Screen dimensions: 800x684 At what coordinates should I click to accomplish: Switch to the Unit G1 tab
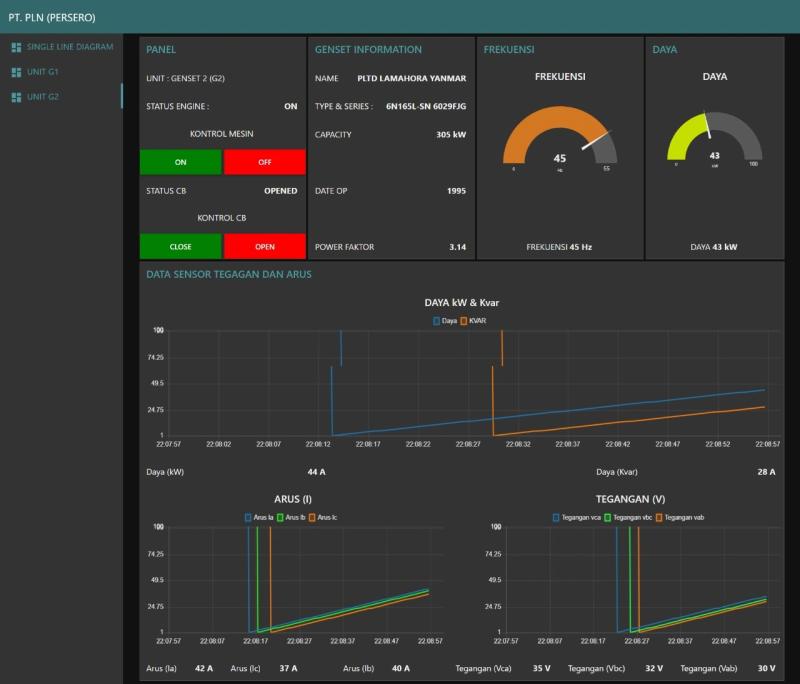pyautogui.click(x=42, y=72)
